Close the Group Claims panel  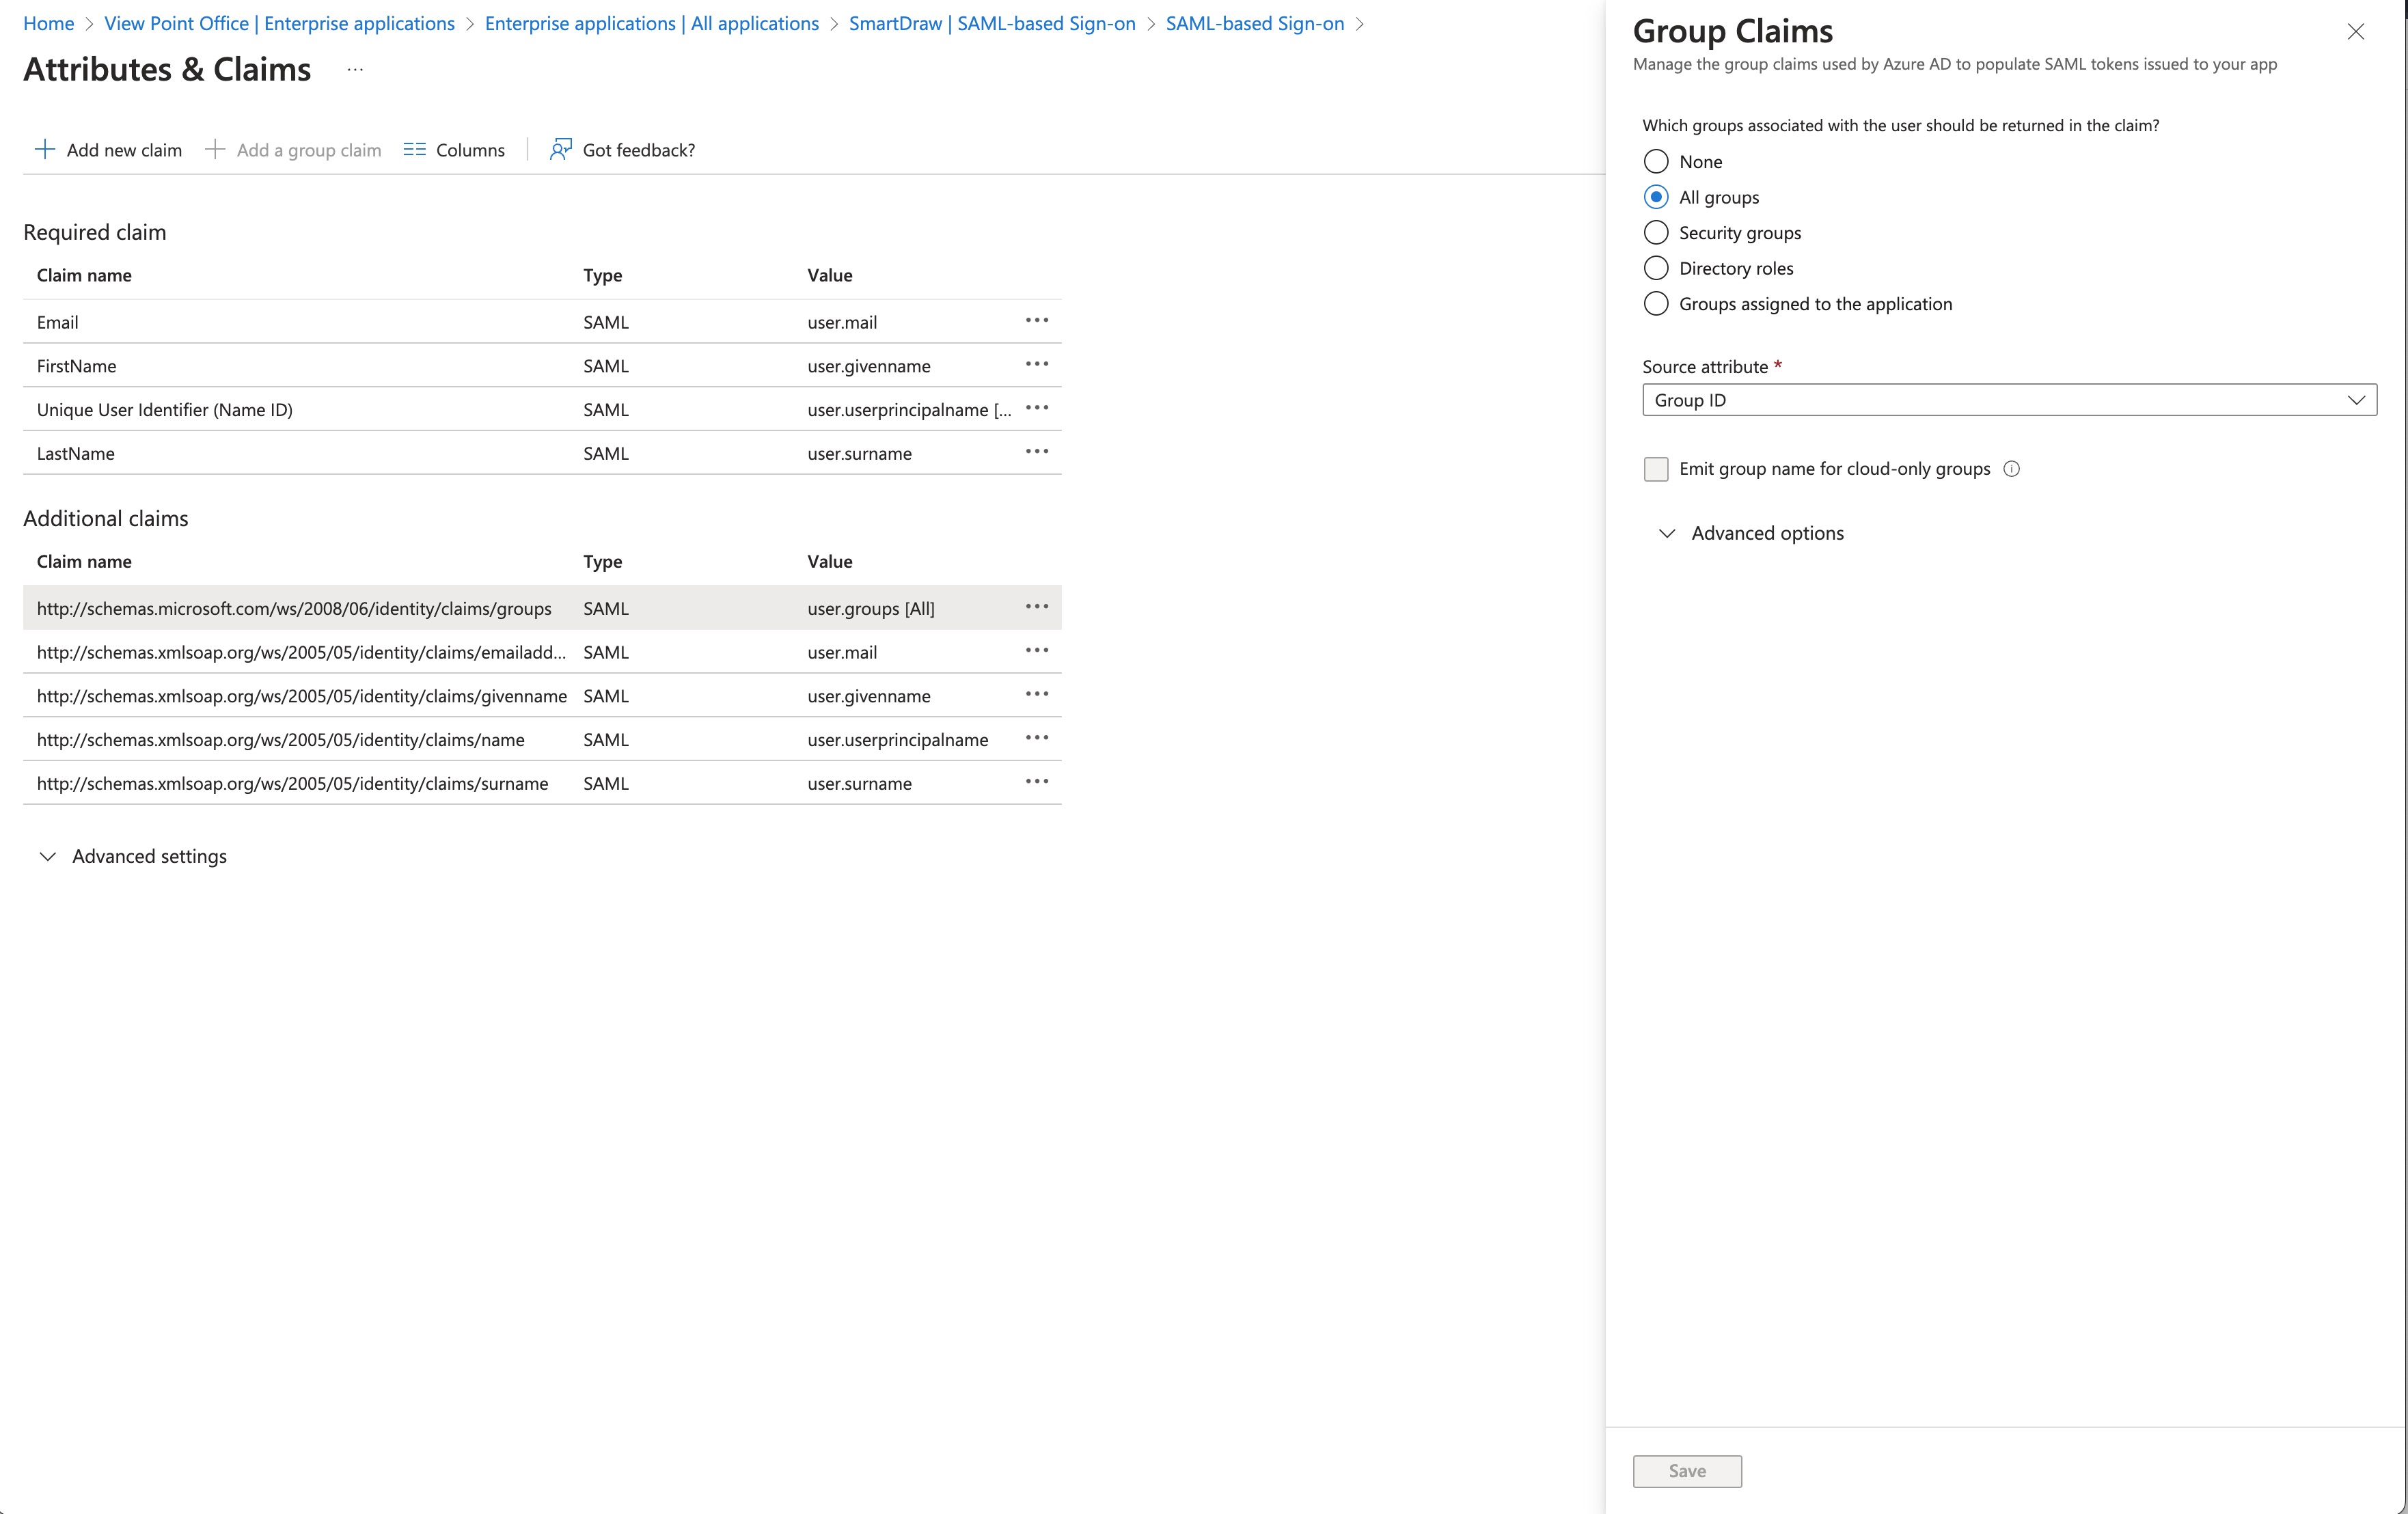click(x=2355, y=32)
